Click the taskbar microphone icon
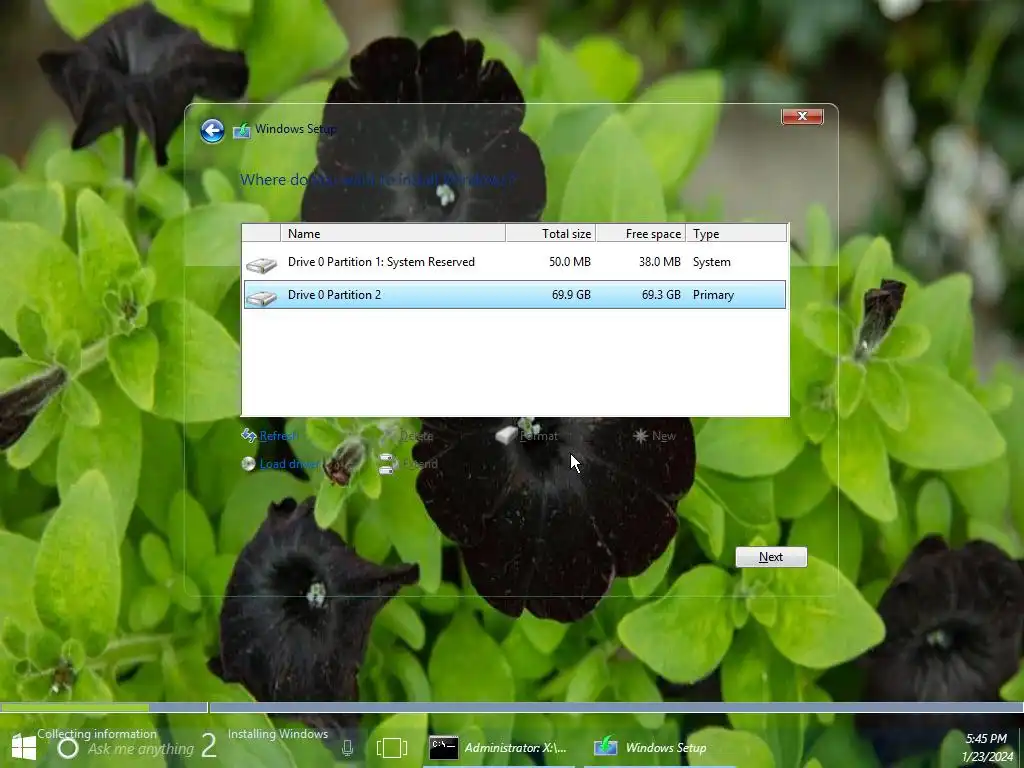 pos(347,748)
